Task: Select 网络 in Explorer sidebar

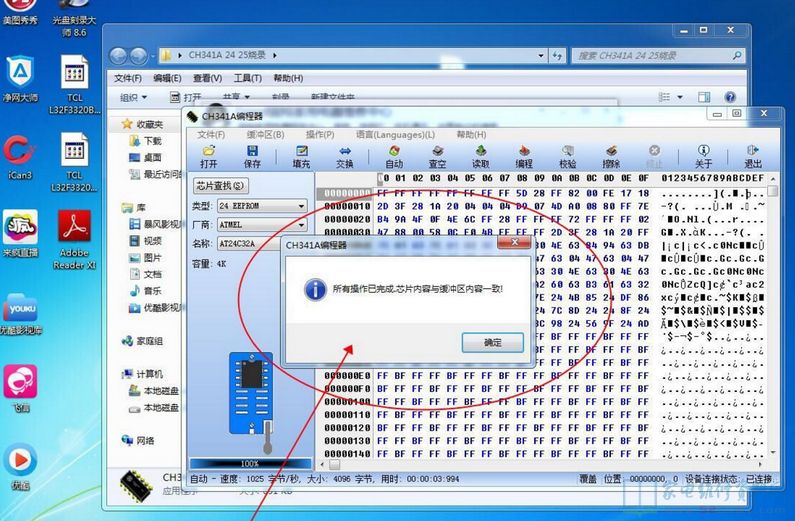Action: pyautogui.click(x=138, y=440)
